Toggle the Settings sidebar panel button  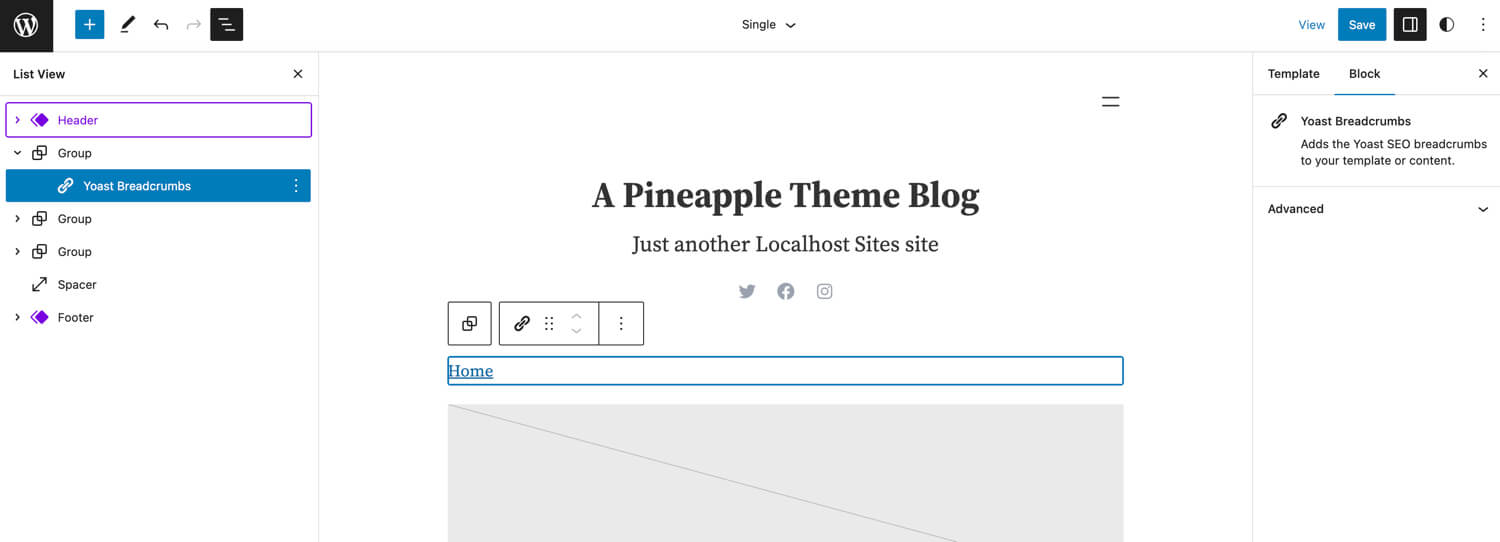[1410, 25]
